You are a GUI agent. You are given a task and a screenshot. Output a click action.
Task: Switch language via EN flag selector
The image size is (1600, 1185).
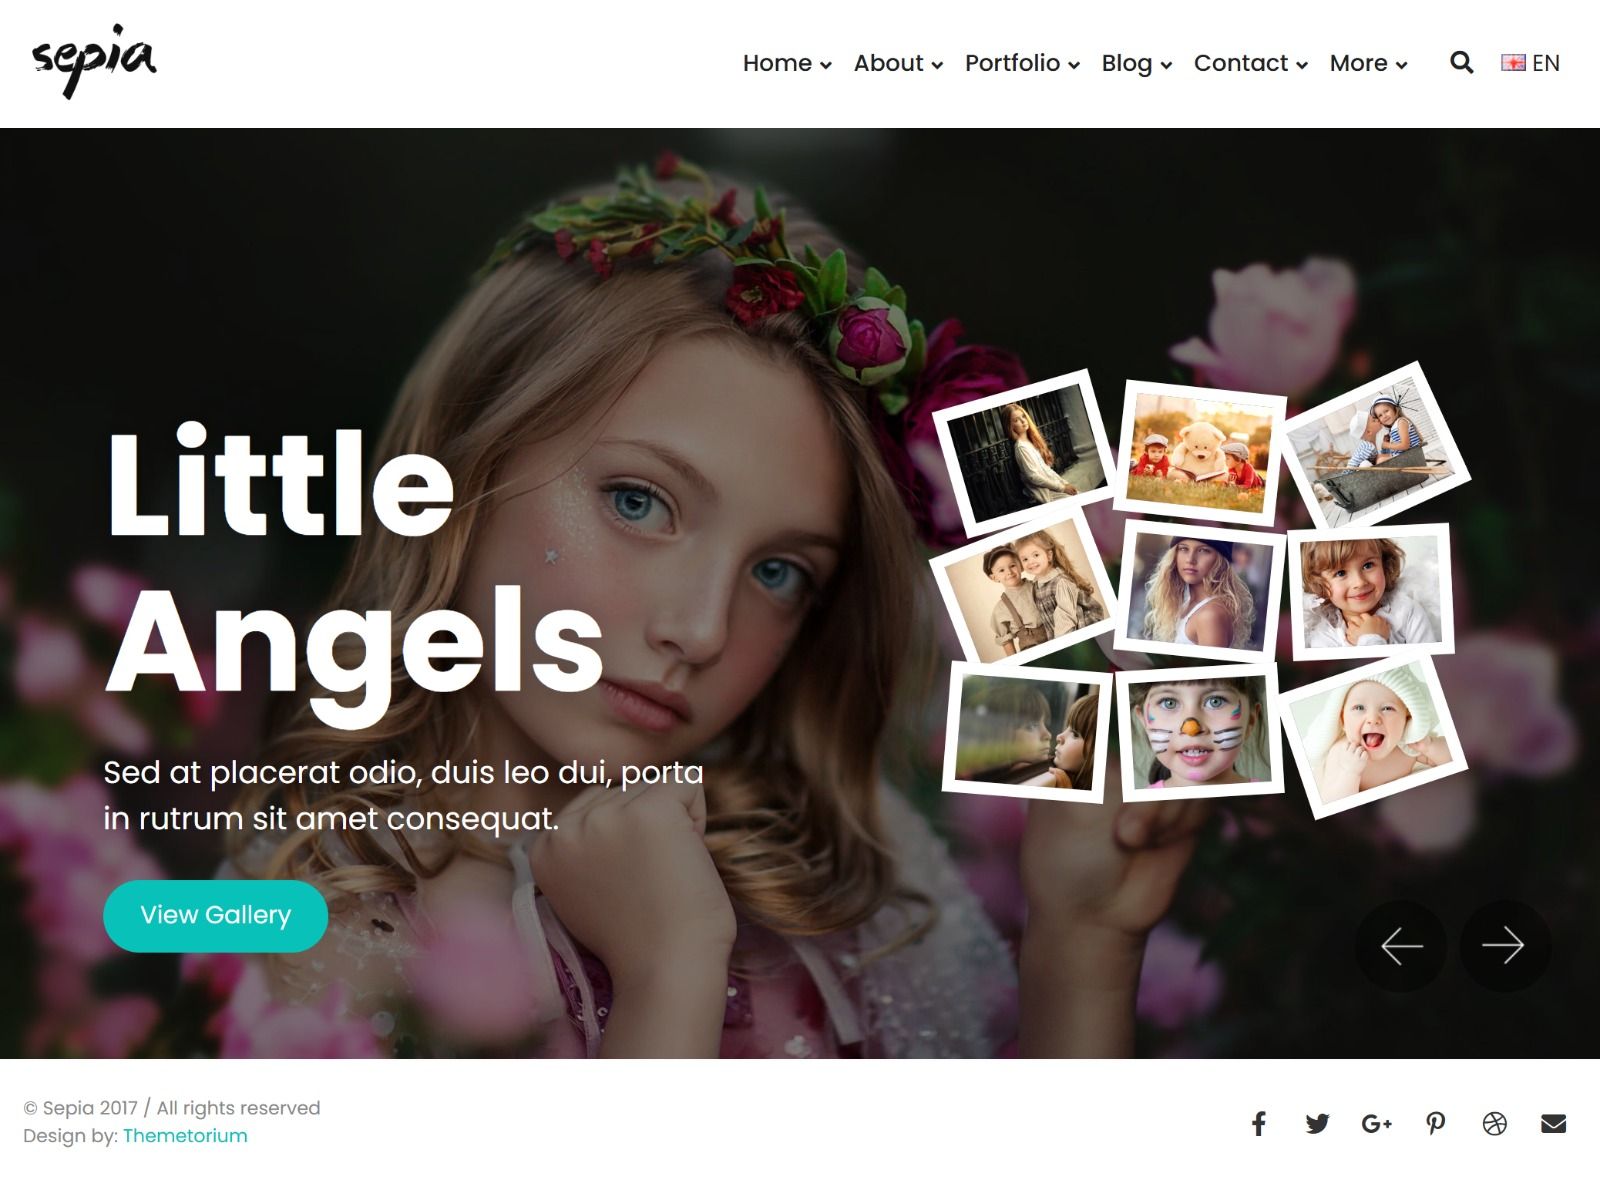[1530, 63]
